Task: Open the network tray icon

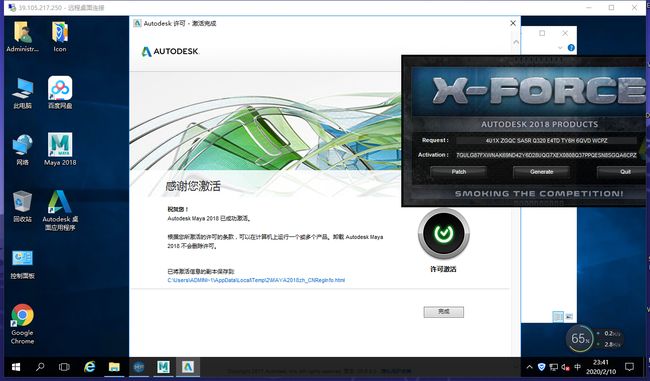Action: (553, 367)
